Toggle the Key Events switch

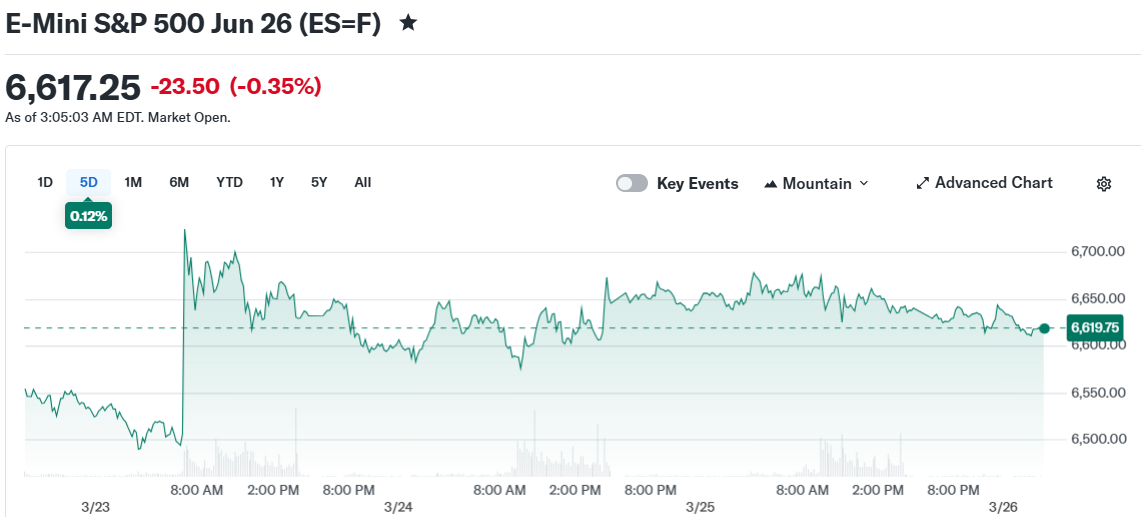pos(632,183)
